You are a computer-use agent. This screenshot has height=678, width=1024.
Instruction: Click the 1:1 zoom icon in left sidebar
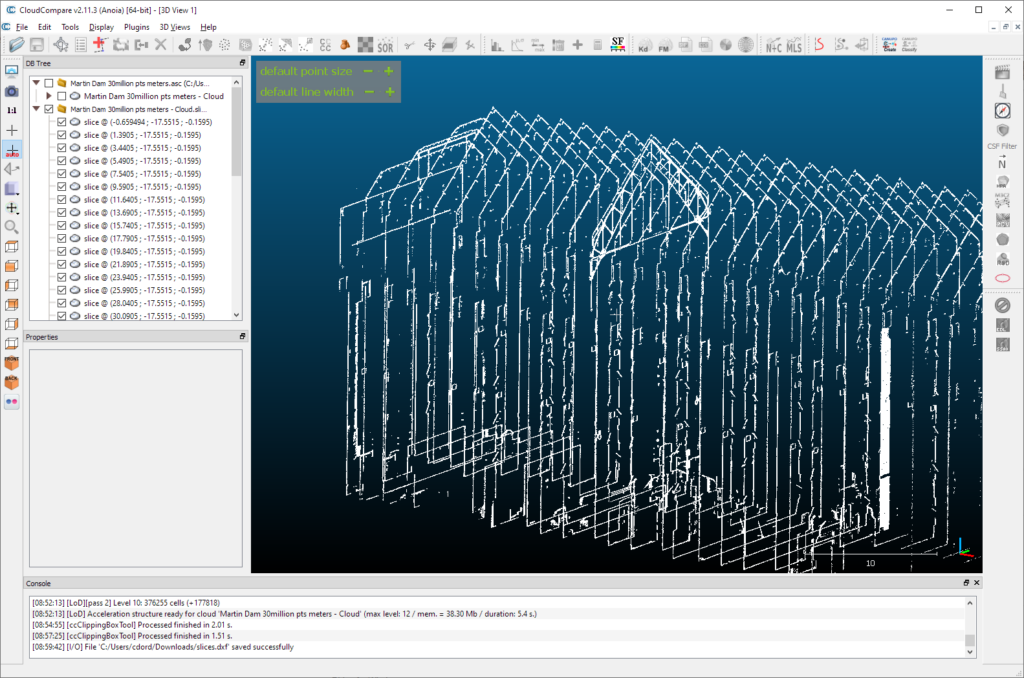coord(12,110)
